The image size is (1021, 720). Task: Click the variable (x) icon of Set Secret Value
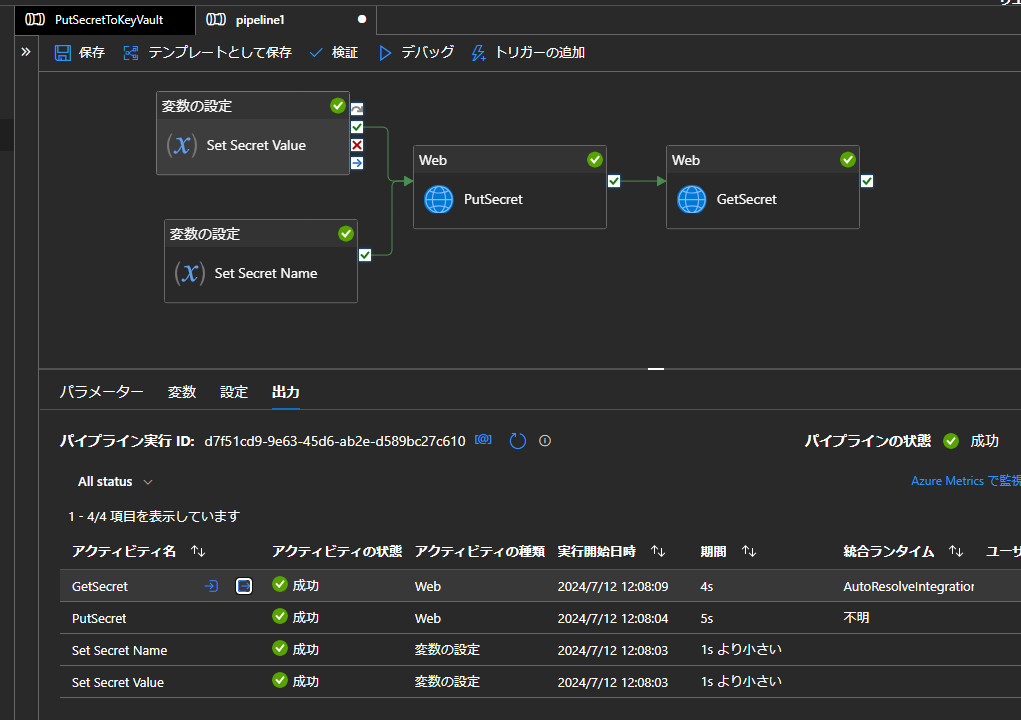182,145
